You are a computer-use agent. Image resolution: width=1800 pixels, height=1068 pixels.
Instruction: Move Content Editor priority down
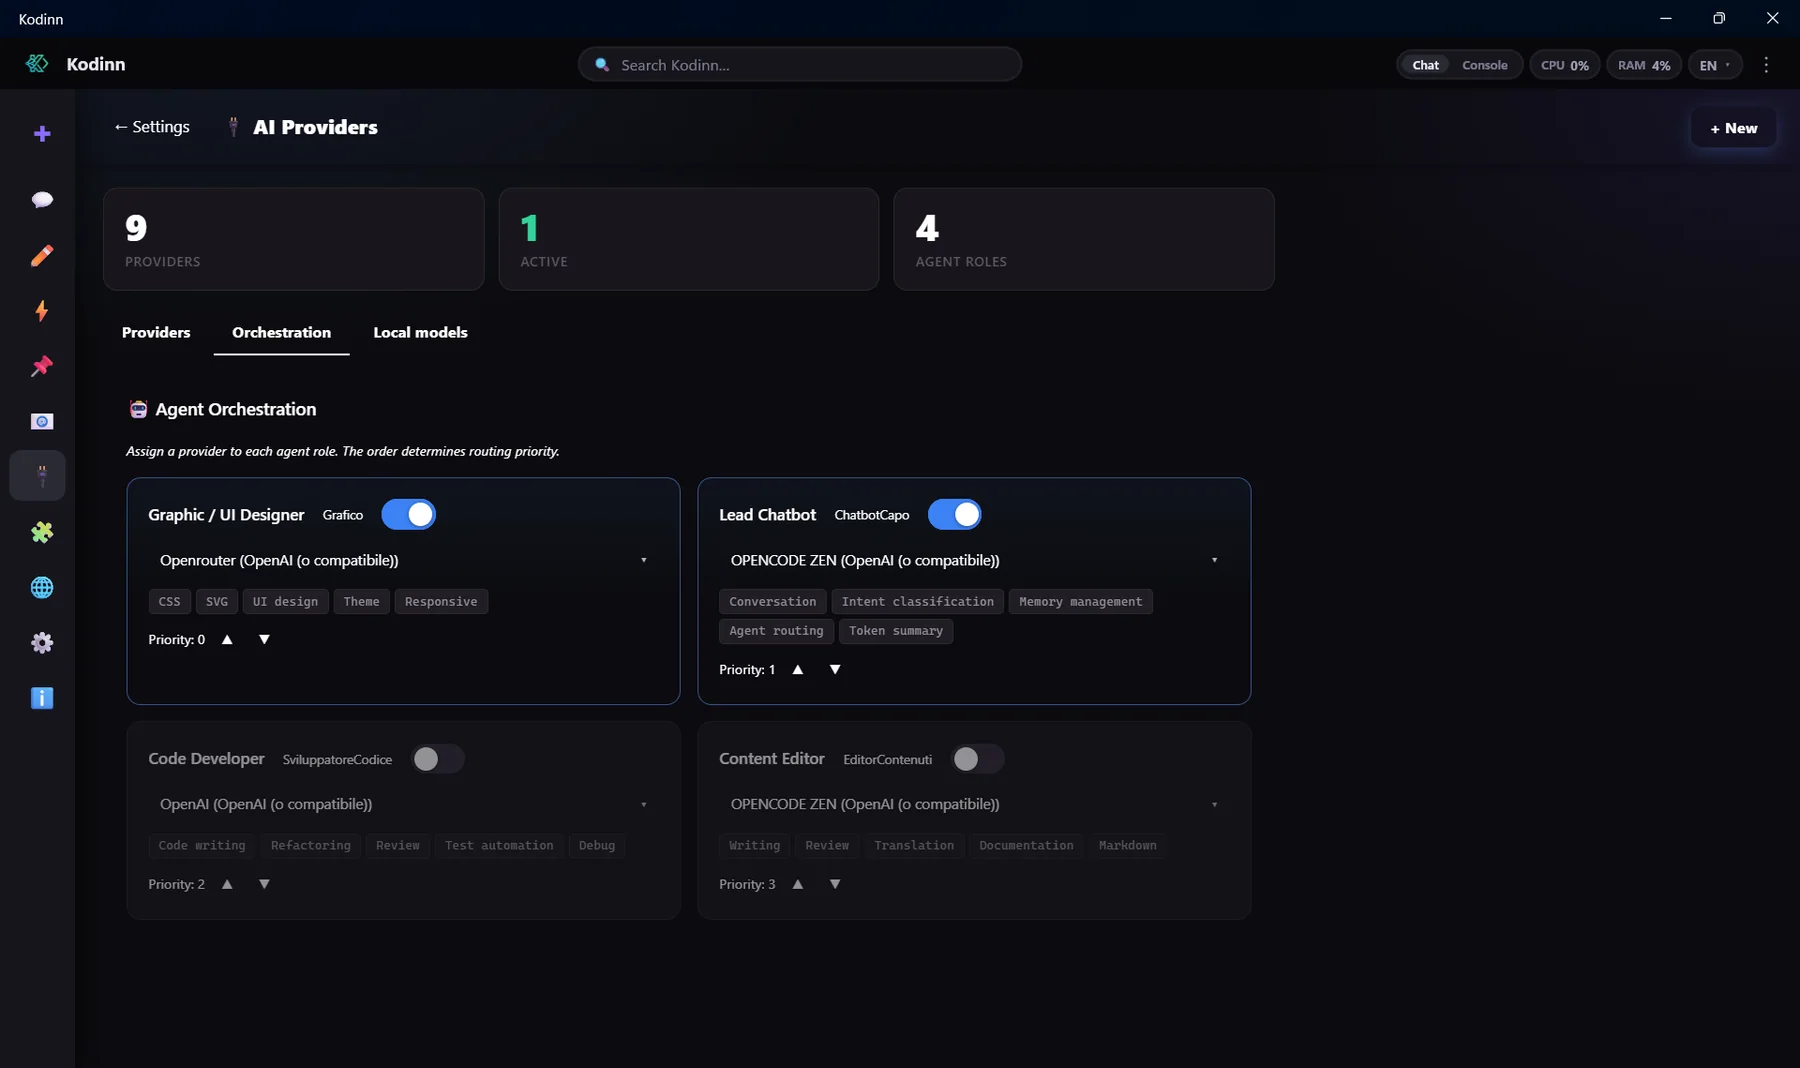[x=835, y=884]
